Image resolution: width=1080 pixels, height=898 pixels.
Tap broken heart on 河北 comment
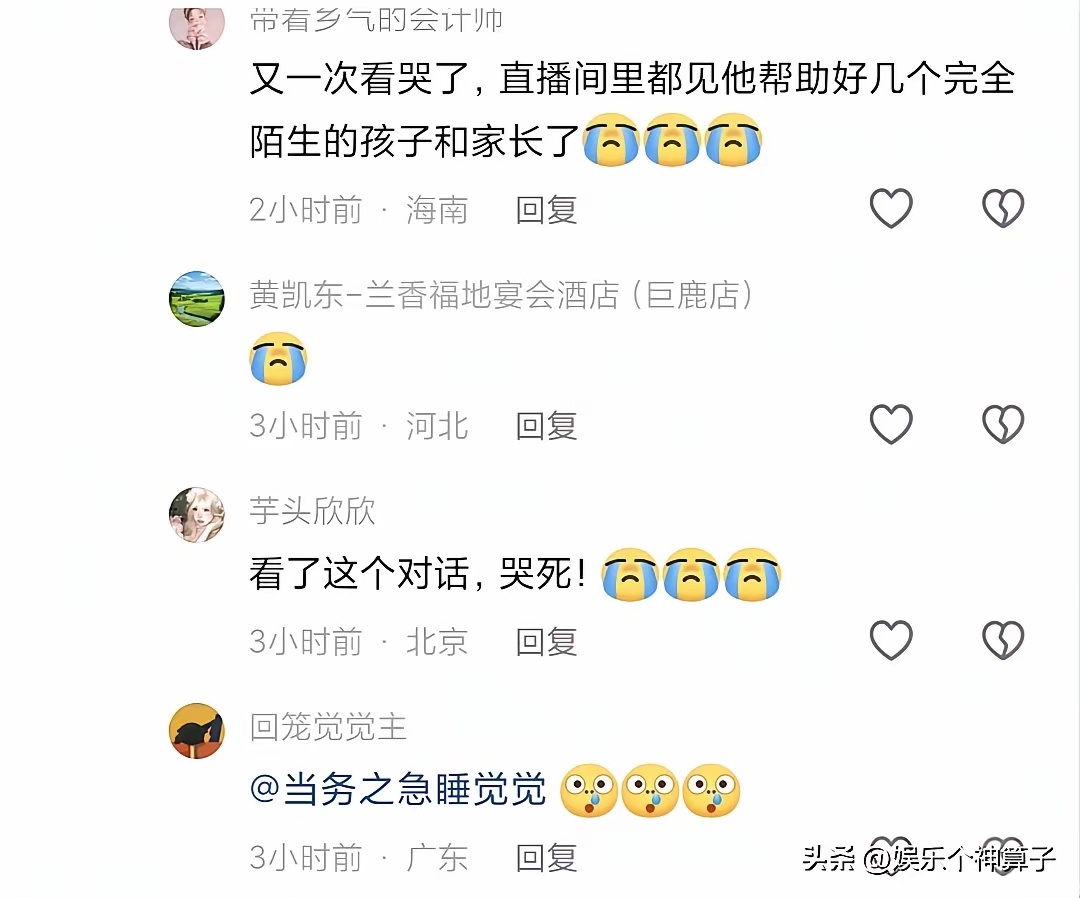click(1003, 424)
